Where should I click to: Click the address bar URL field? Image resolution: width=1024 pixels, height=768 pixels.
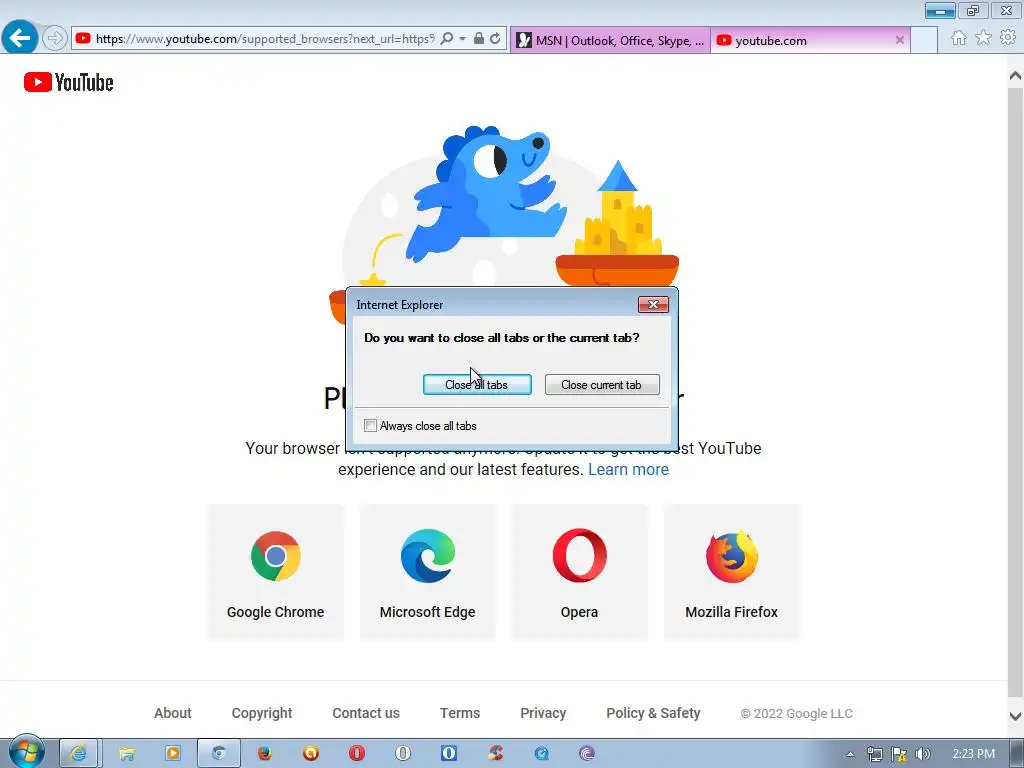pyautogui.click(x=264, y=39)
